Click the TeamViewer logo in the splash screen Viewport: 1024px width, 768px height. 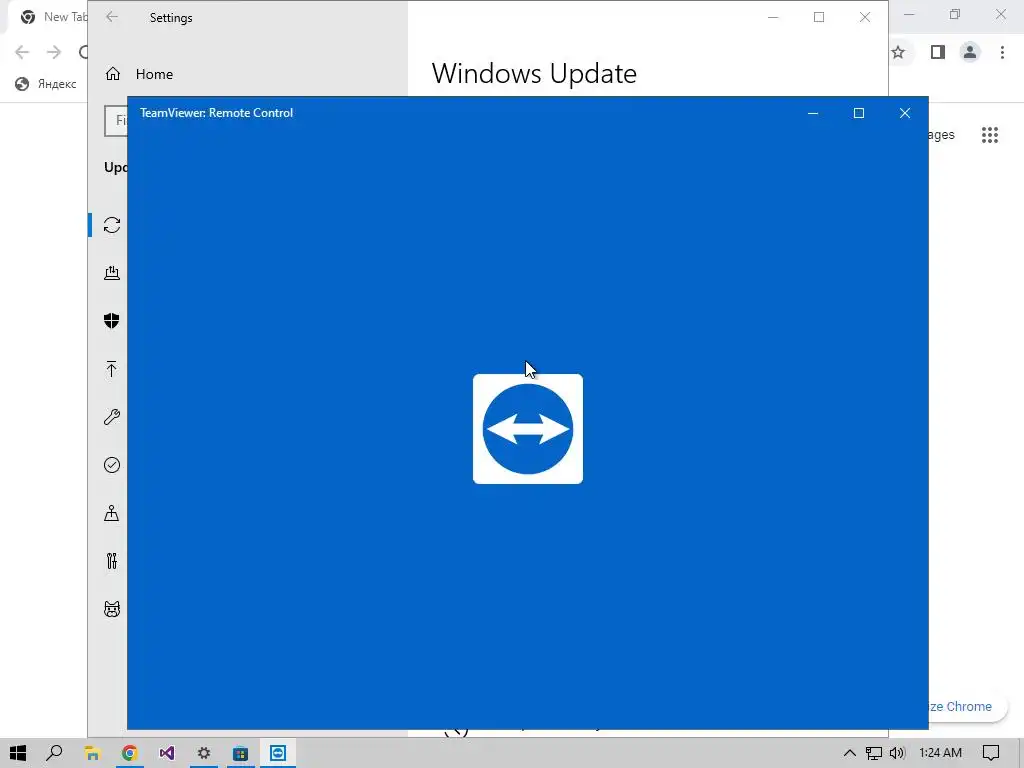(528, 429)
